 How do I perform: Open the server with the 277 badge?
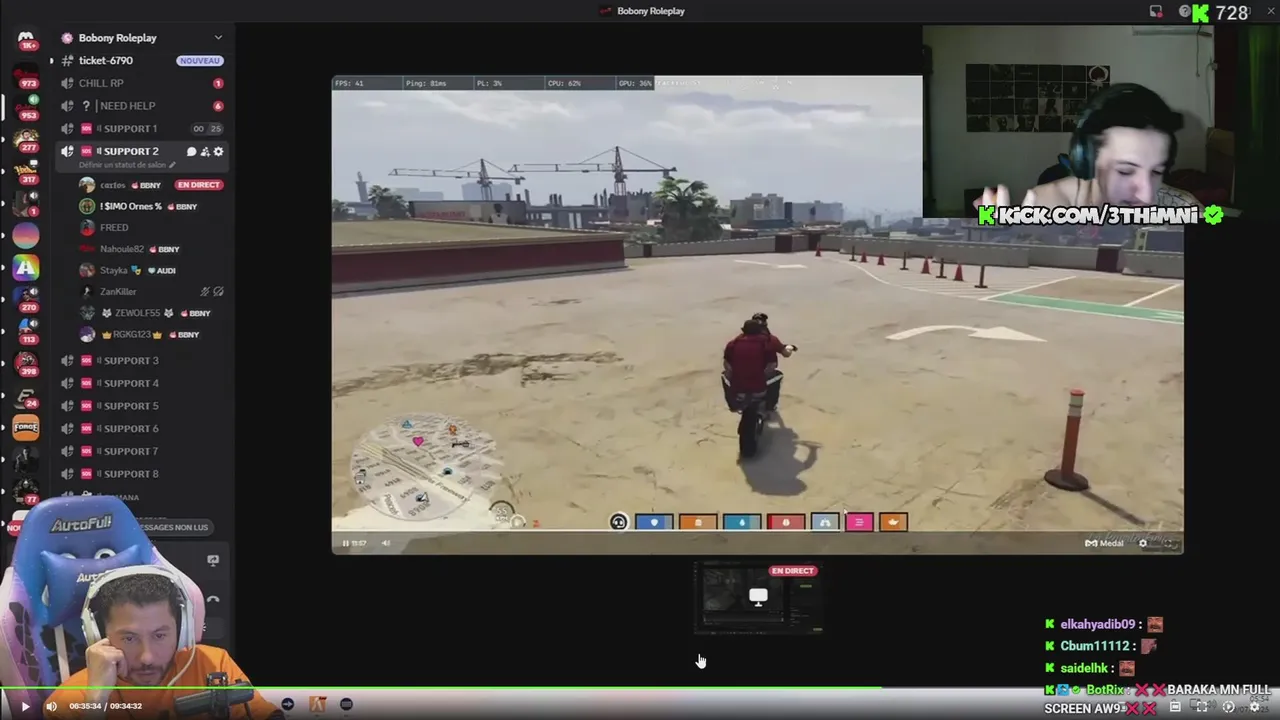coord(26,138)
